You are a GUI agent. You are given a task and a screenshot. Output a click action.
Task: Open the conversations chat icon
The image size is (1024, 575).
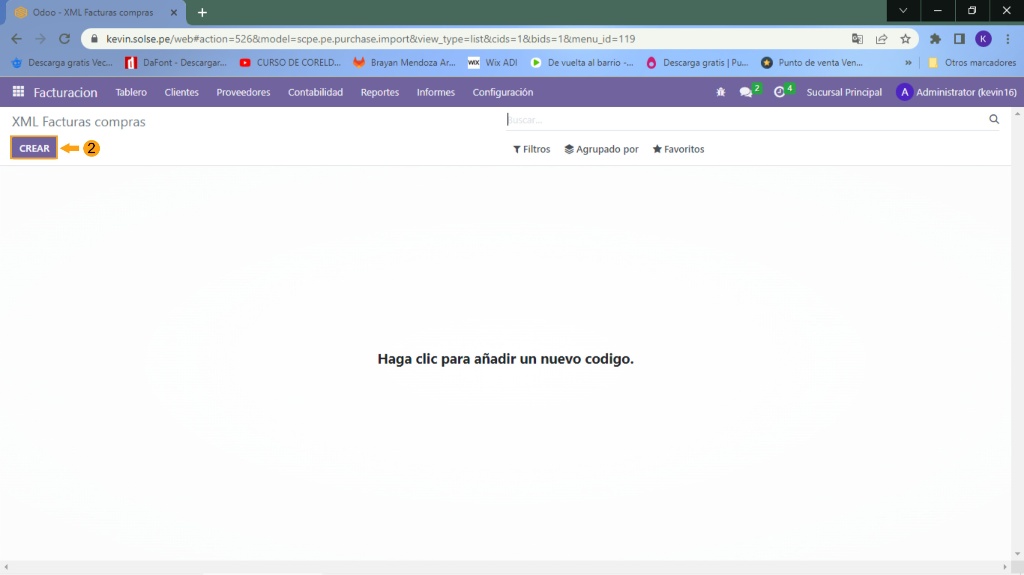pyautogui.click(x=746, y=92)
